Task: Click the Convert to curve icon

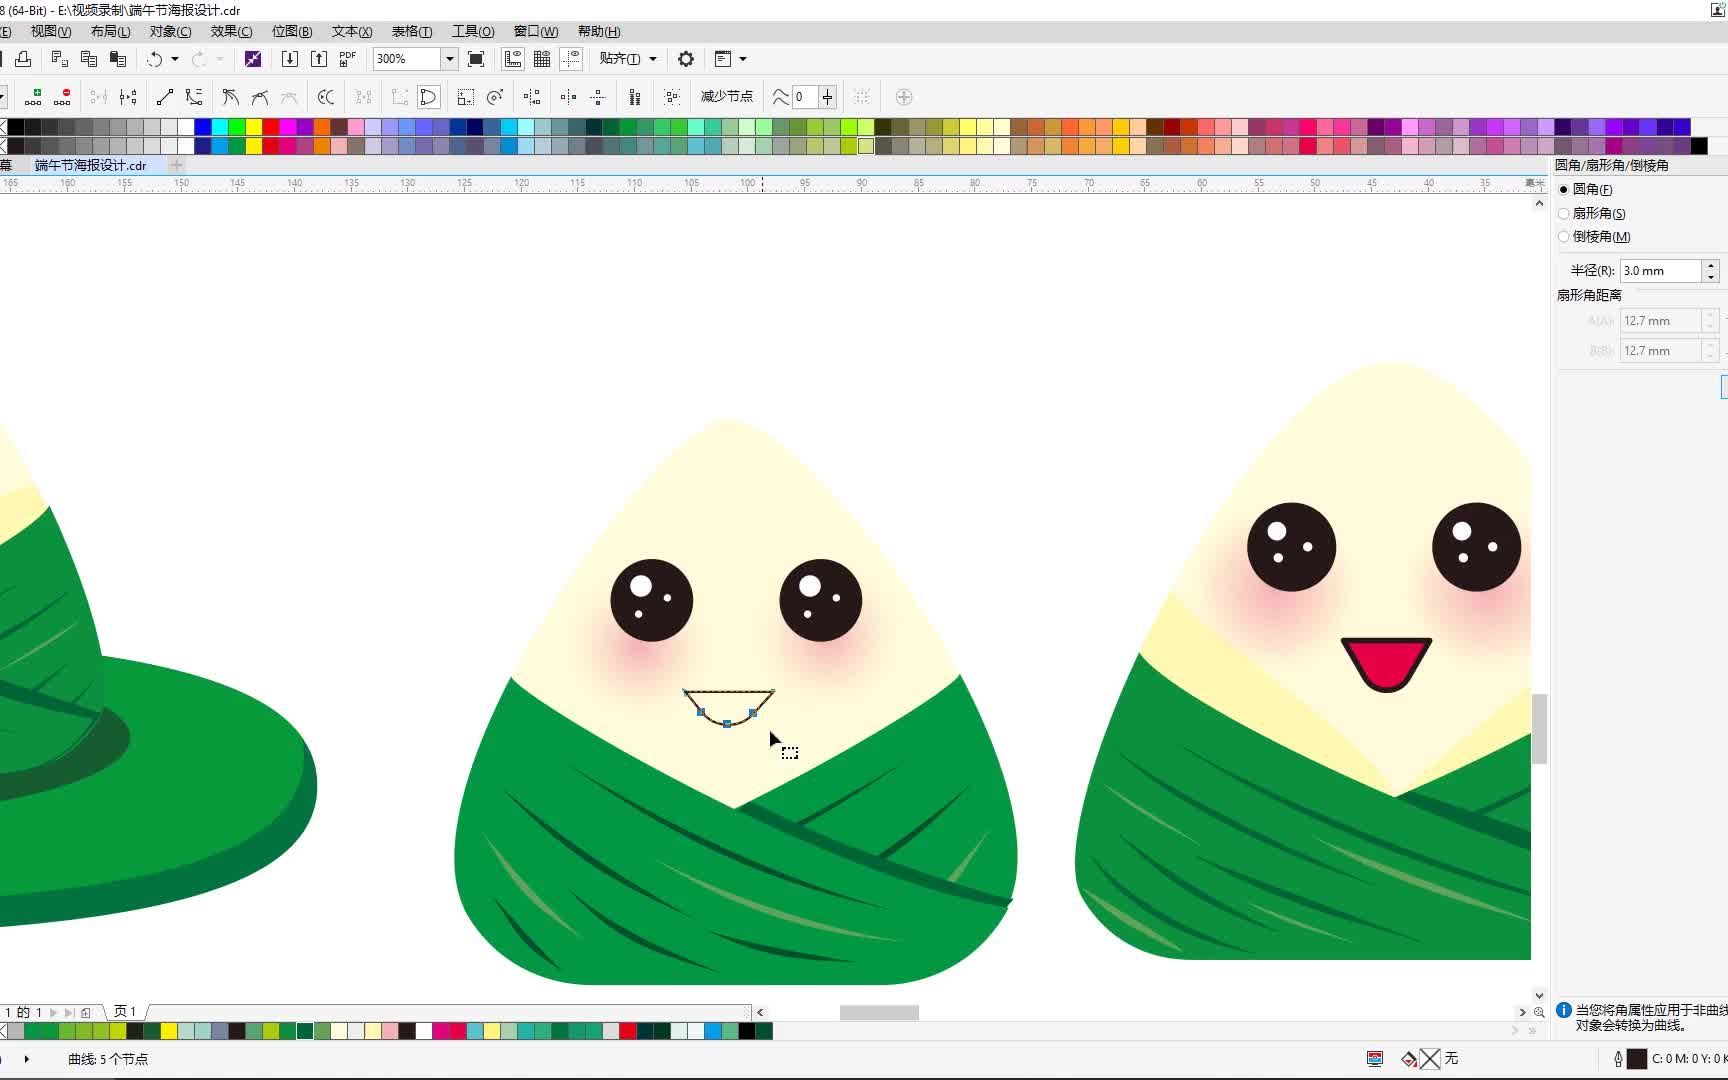Action: tap(194, 97)
